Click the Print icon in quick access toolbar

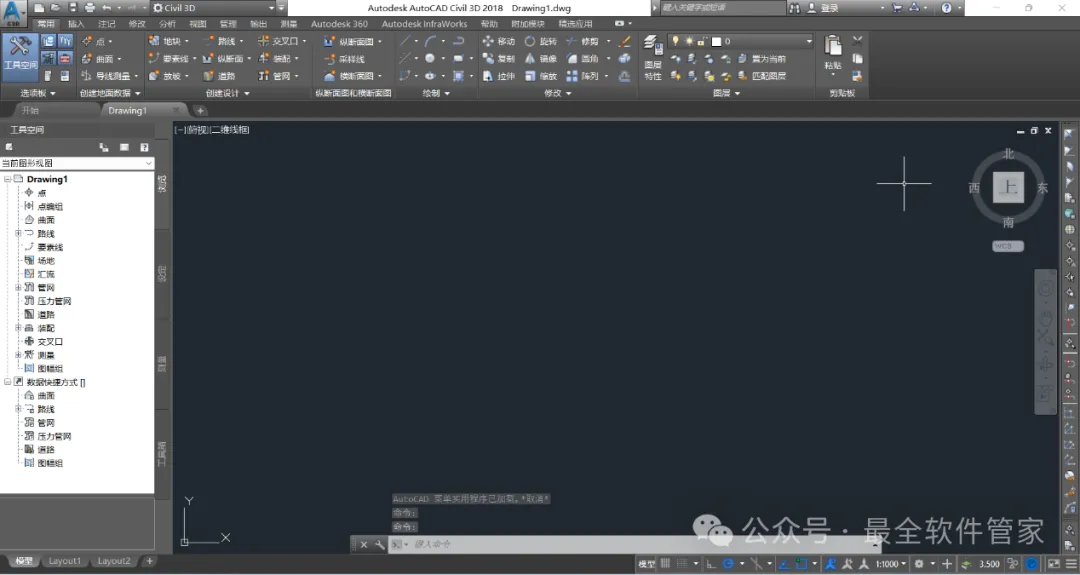[x=90, y=8]
